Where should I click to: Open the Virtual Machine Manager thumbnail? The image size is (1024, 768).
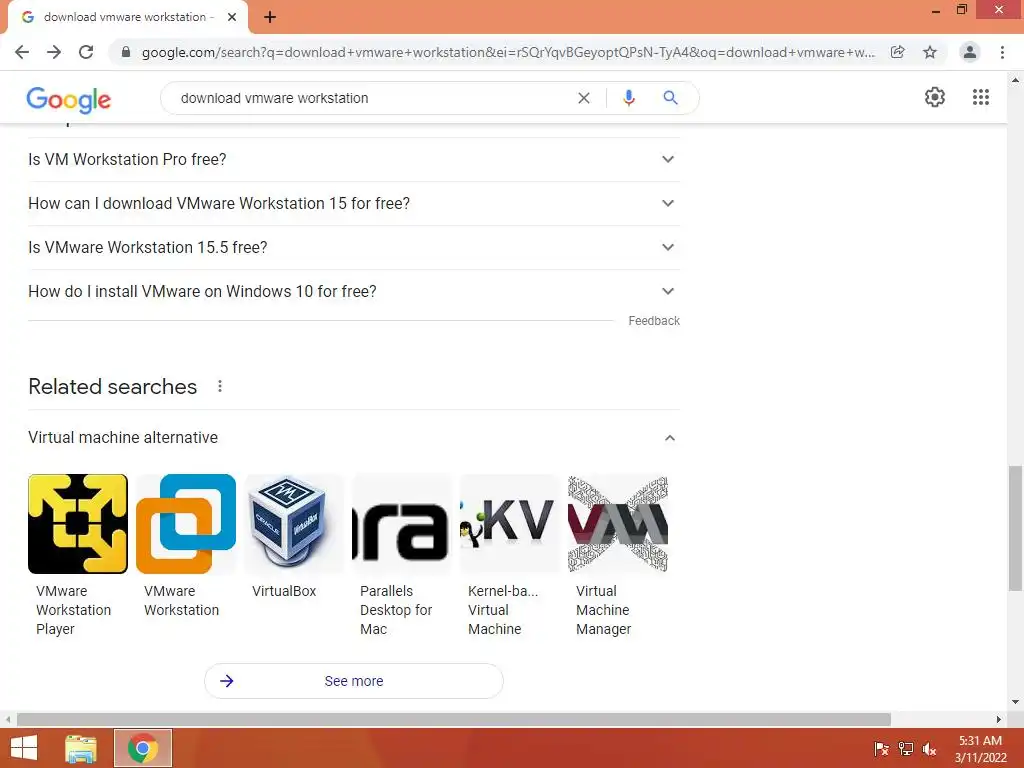pos(618,524)
